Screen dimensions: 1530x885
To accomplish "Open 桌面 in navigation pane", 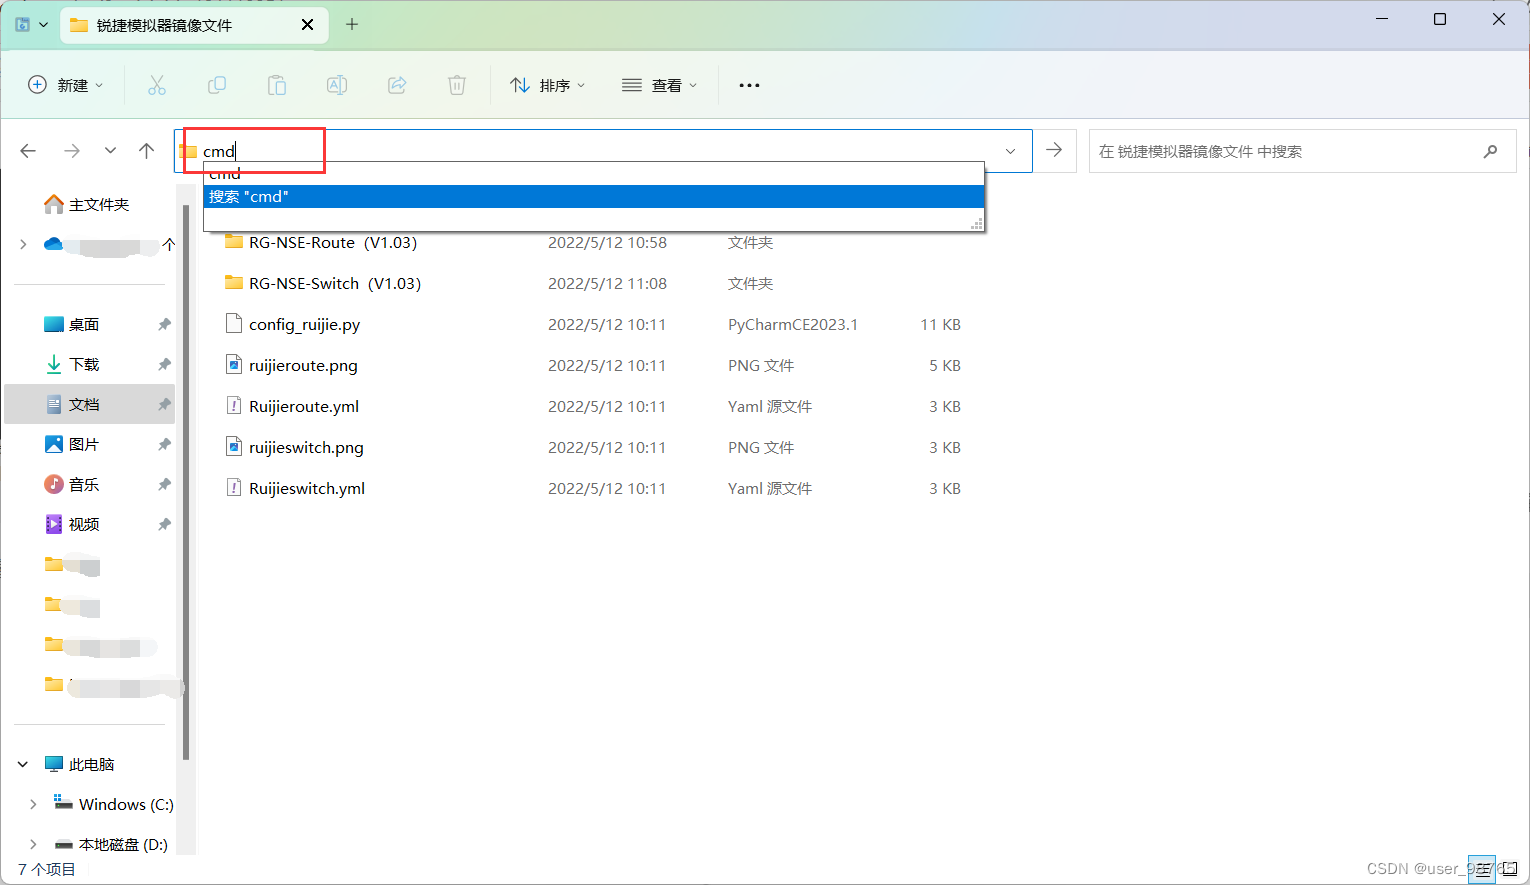I will (84, 324).
